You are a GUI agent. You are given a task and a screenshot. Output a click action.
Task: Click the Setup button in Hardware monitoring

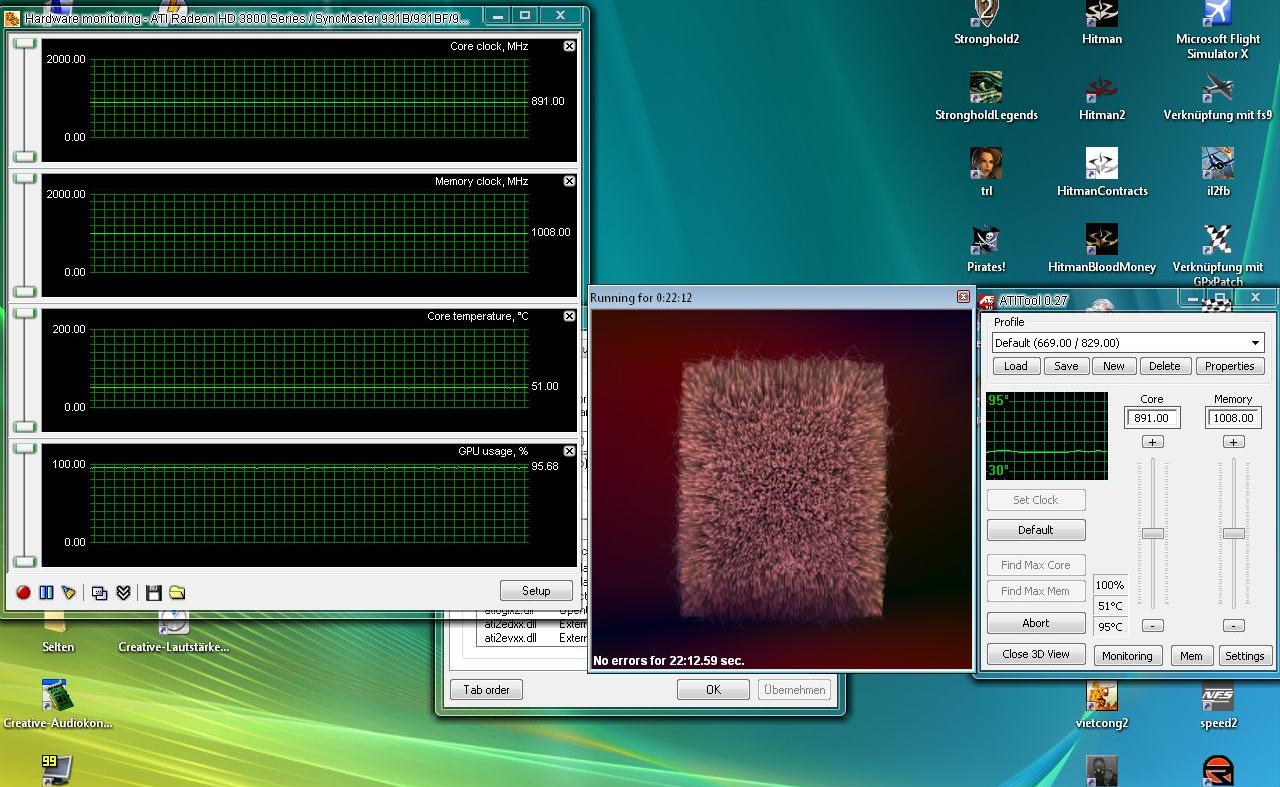tap(536, 590)
